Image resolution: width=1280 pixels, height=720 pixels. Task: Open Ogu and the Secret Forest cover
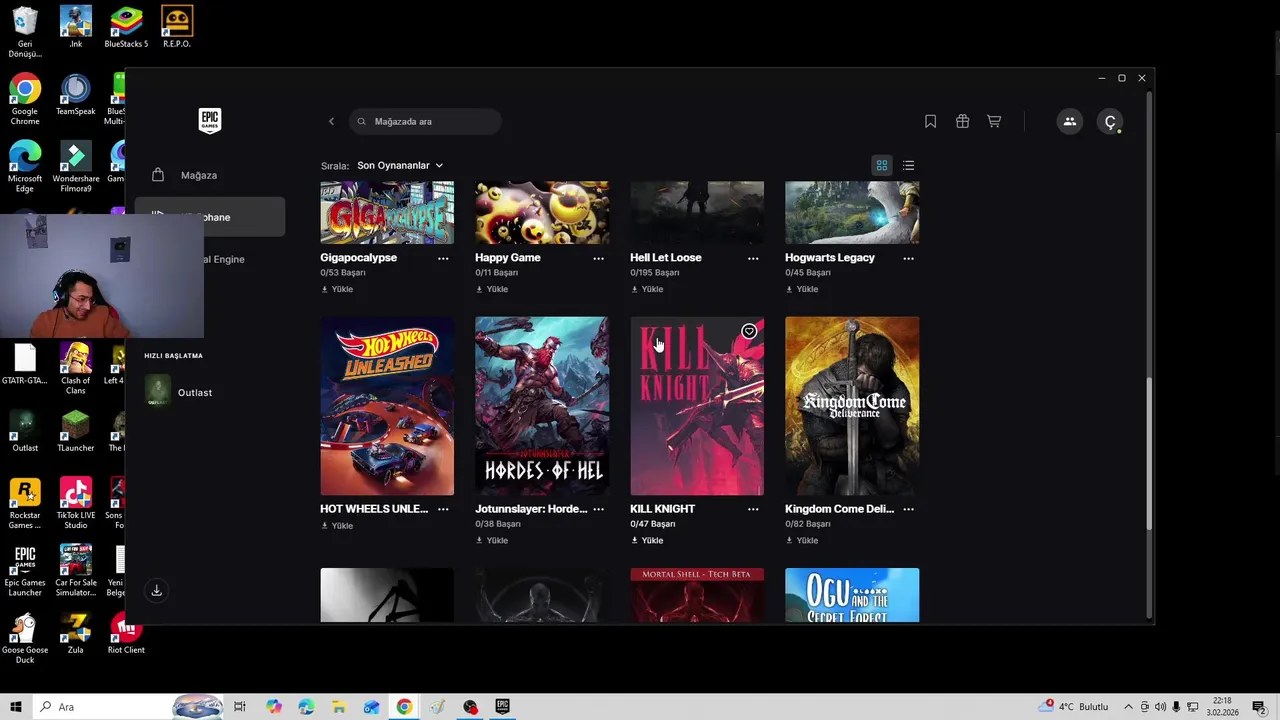pyautogui.click(x=852, y=595)
